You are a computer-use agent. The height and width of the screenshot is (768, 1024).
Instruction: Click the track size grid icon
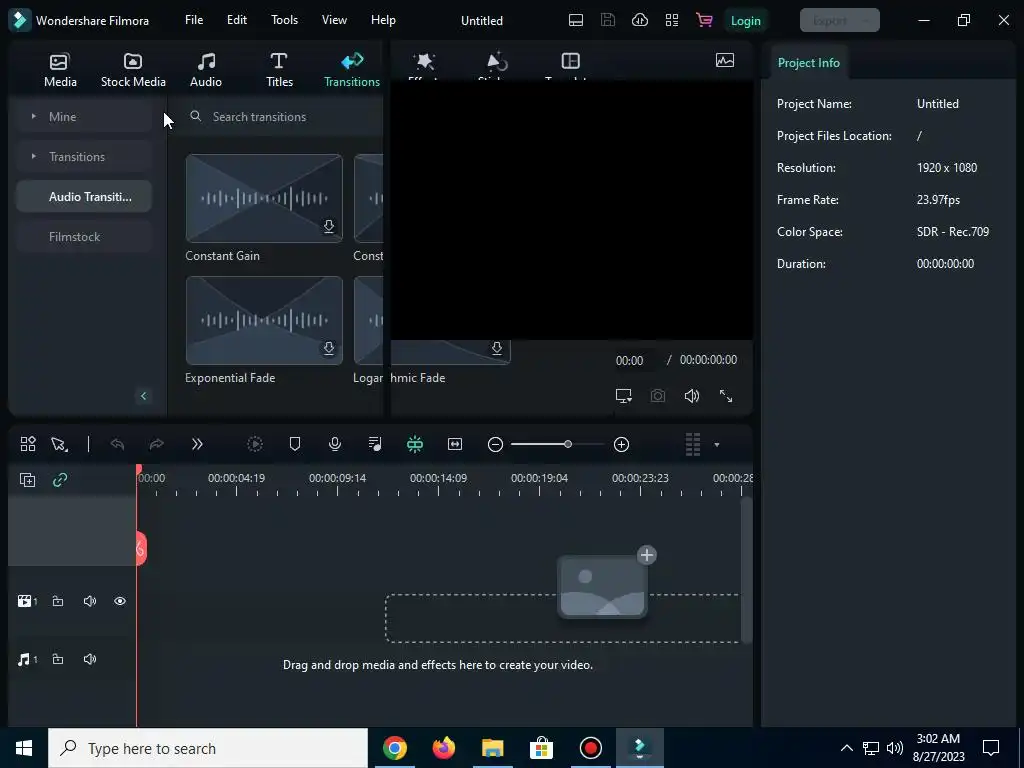point(693,444)
